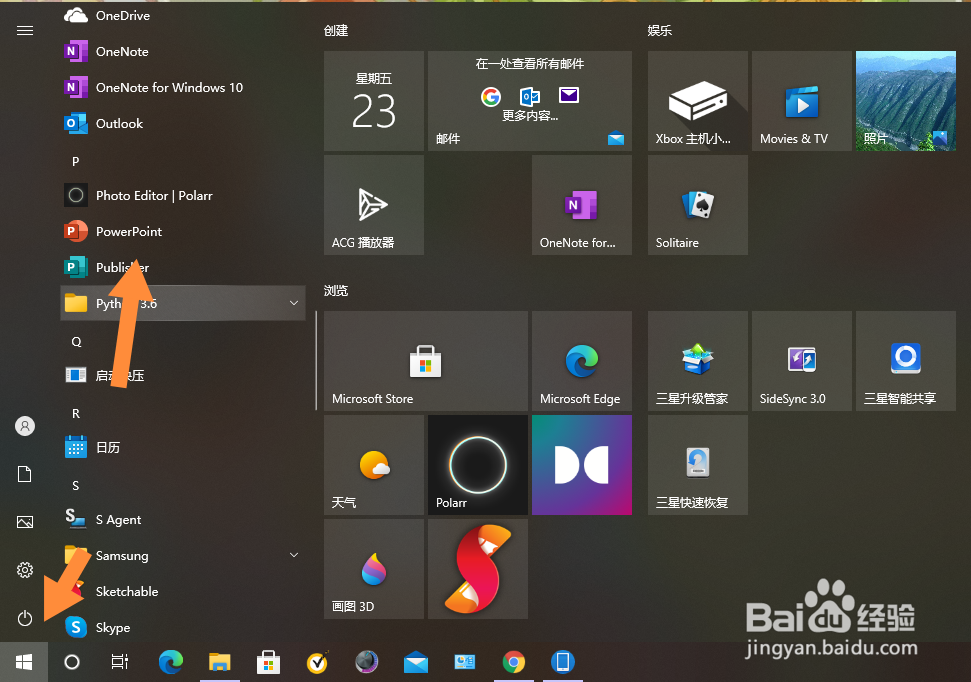Open the 三星快速恢复 tile
971x682 pixels.
pos(698,465)
